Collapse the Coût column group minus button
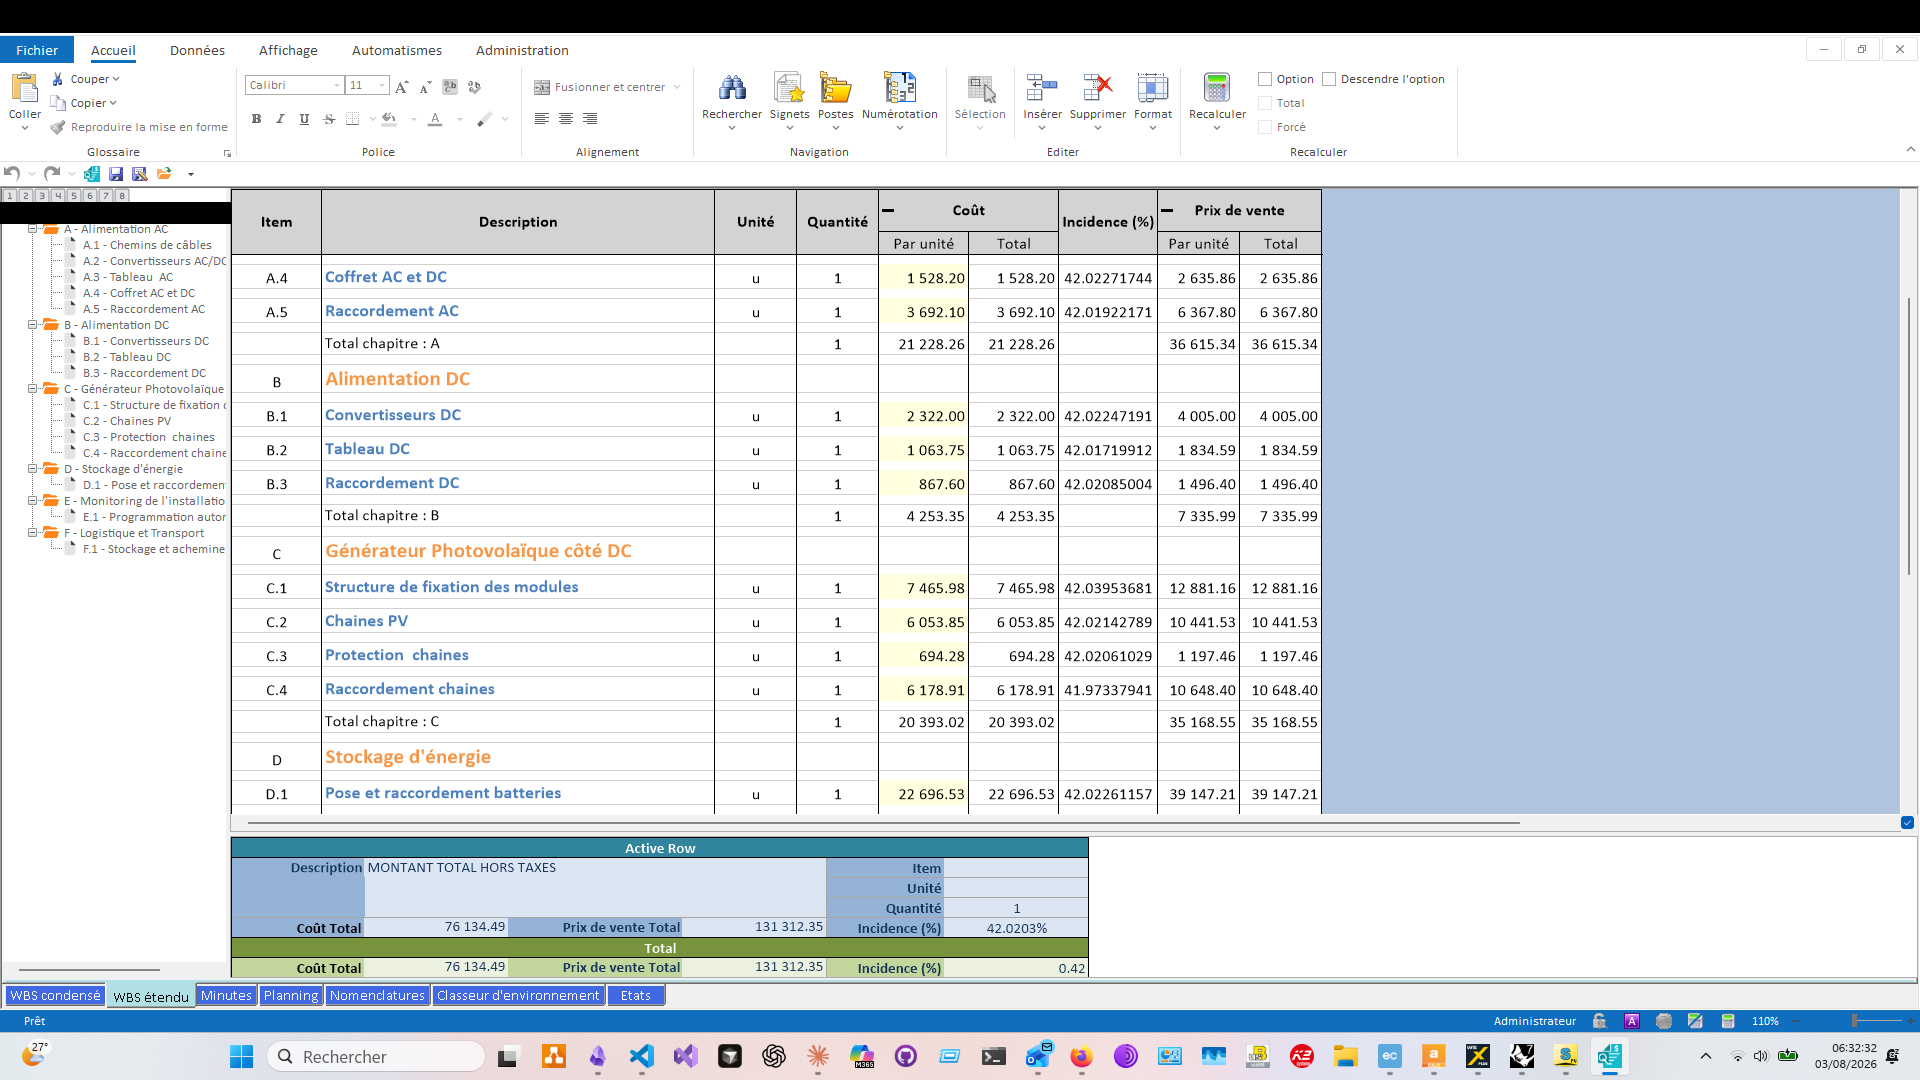The height and width of the screenshot is (1080, 1920). (x=888, y=211)
